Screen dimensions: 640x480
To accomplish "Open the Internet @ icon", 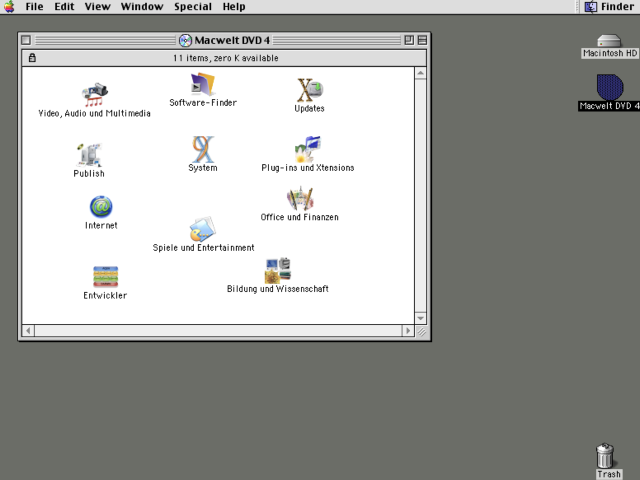I will [x=101, y=207].
